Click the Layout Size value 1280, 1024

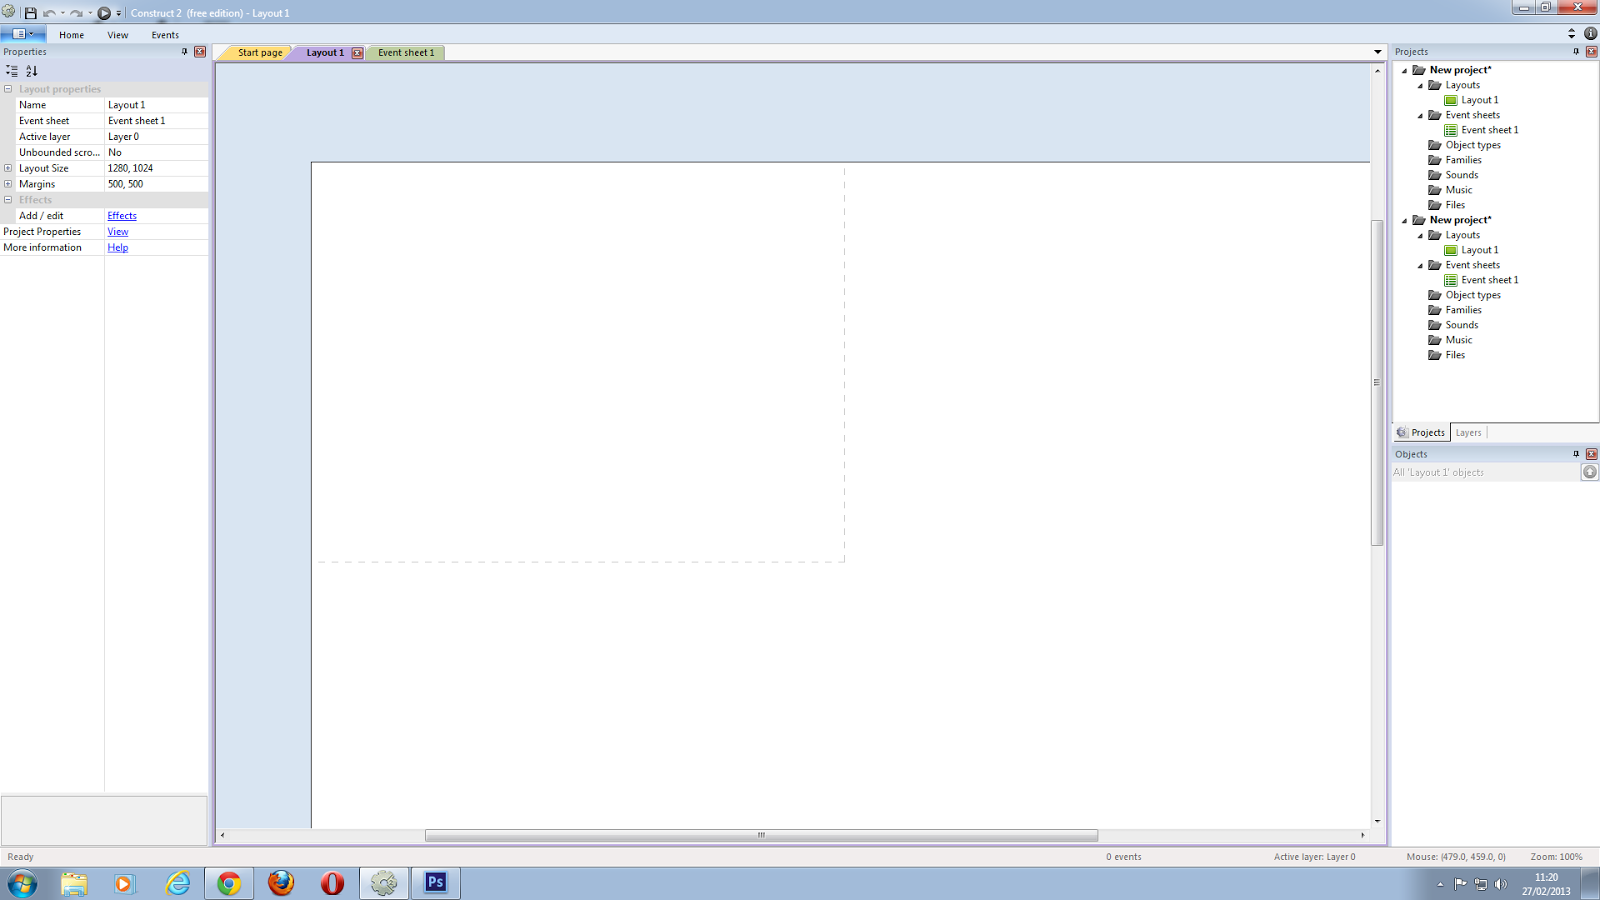156,168
